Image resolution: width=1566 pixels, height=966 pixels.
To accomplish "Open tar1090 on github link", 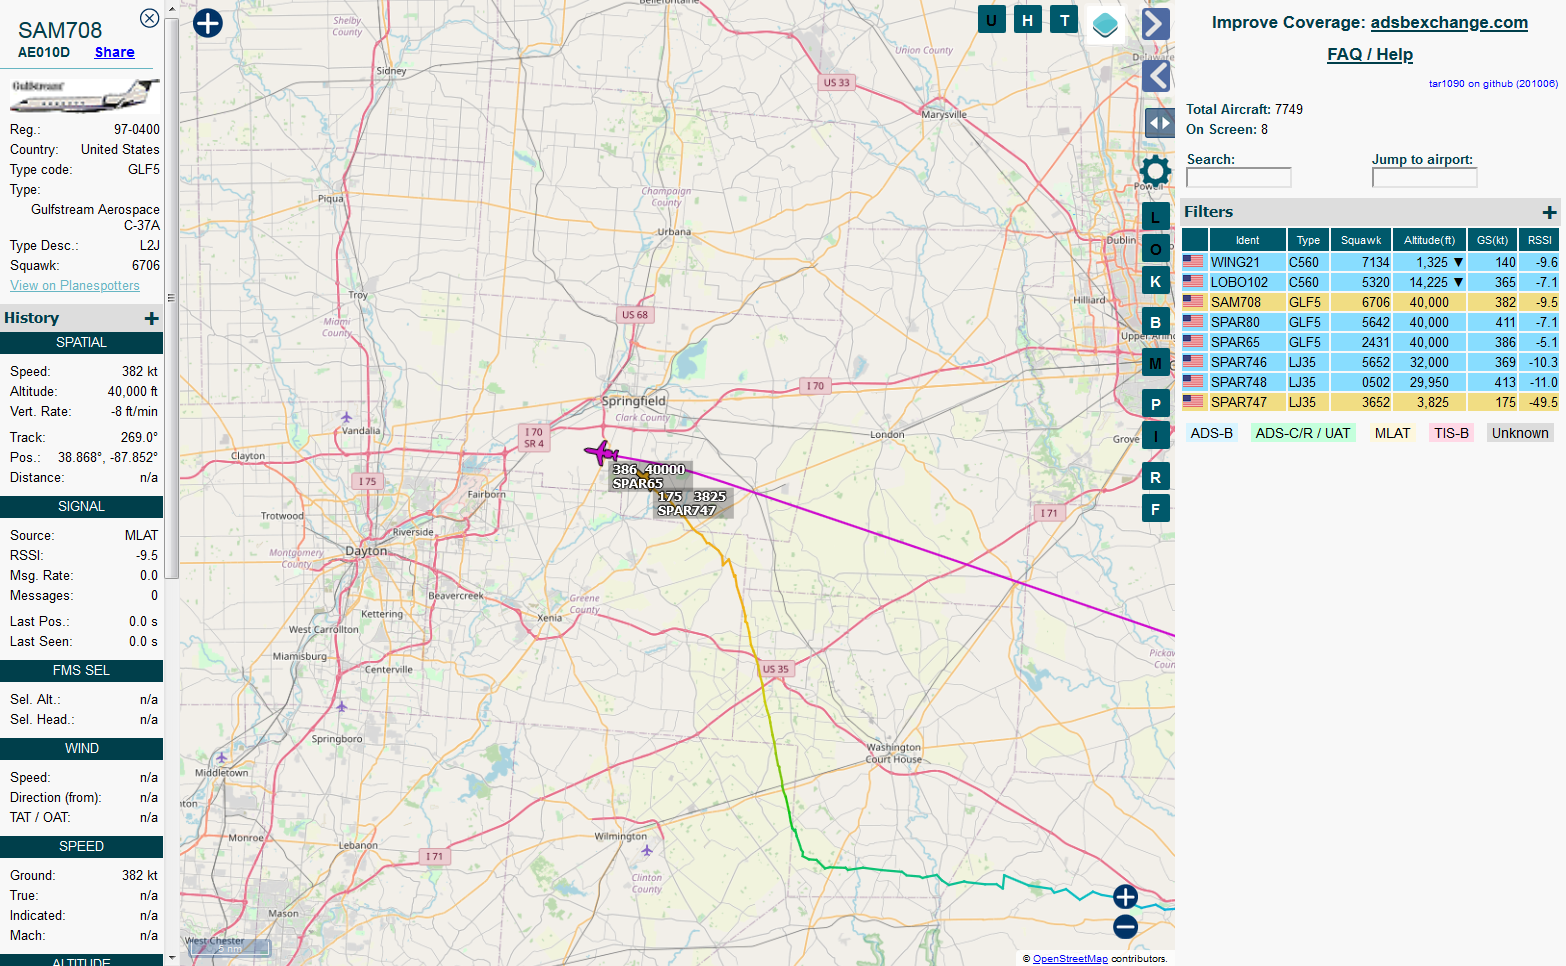I will (1493, 84).
